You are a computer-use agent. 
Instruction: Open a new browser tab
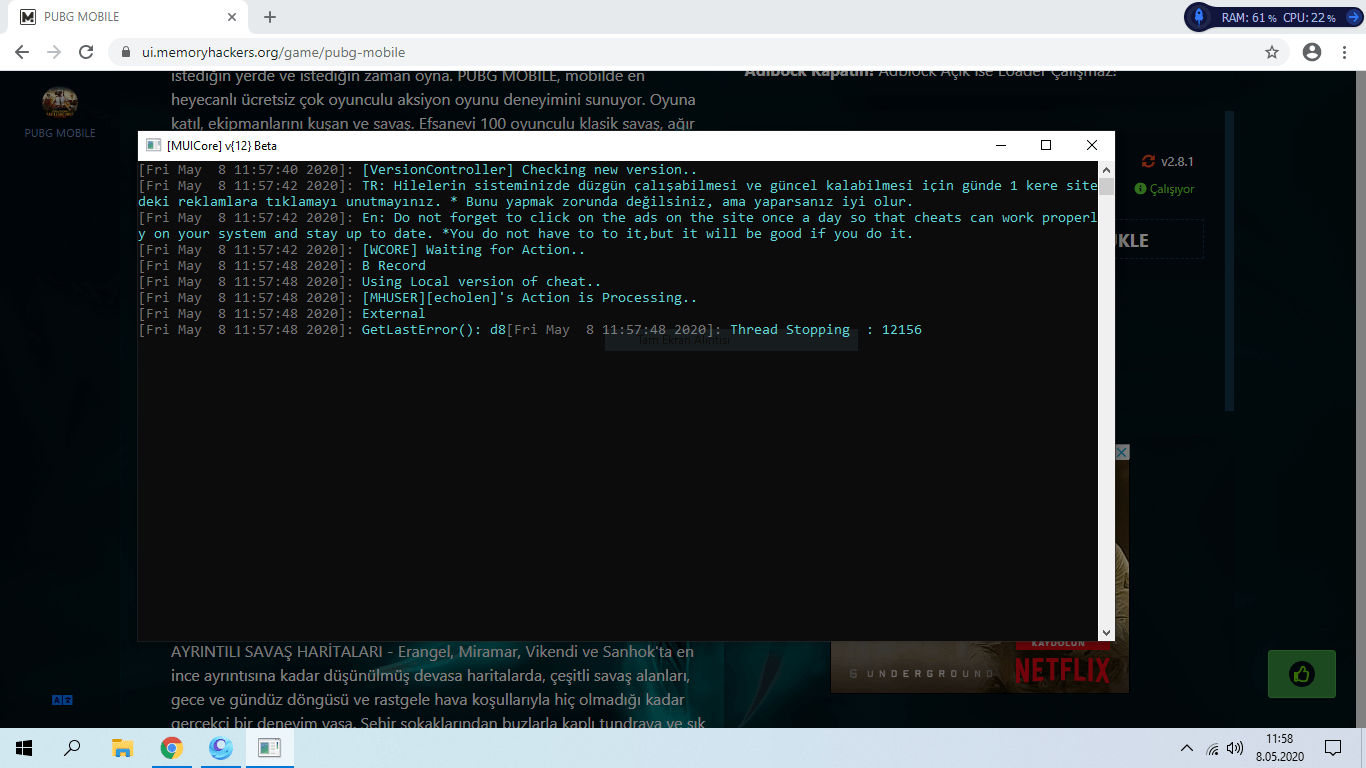point(270,17)
